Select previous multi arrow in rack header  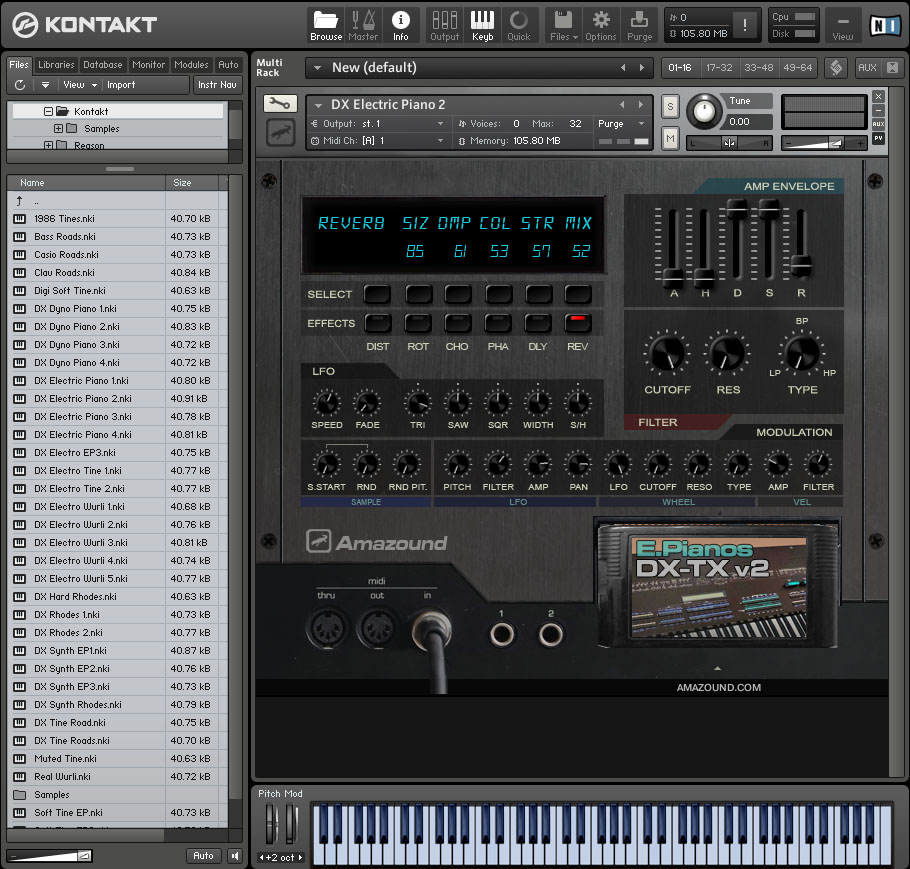(x=623, y=68)
